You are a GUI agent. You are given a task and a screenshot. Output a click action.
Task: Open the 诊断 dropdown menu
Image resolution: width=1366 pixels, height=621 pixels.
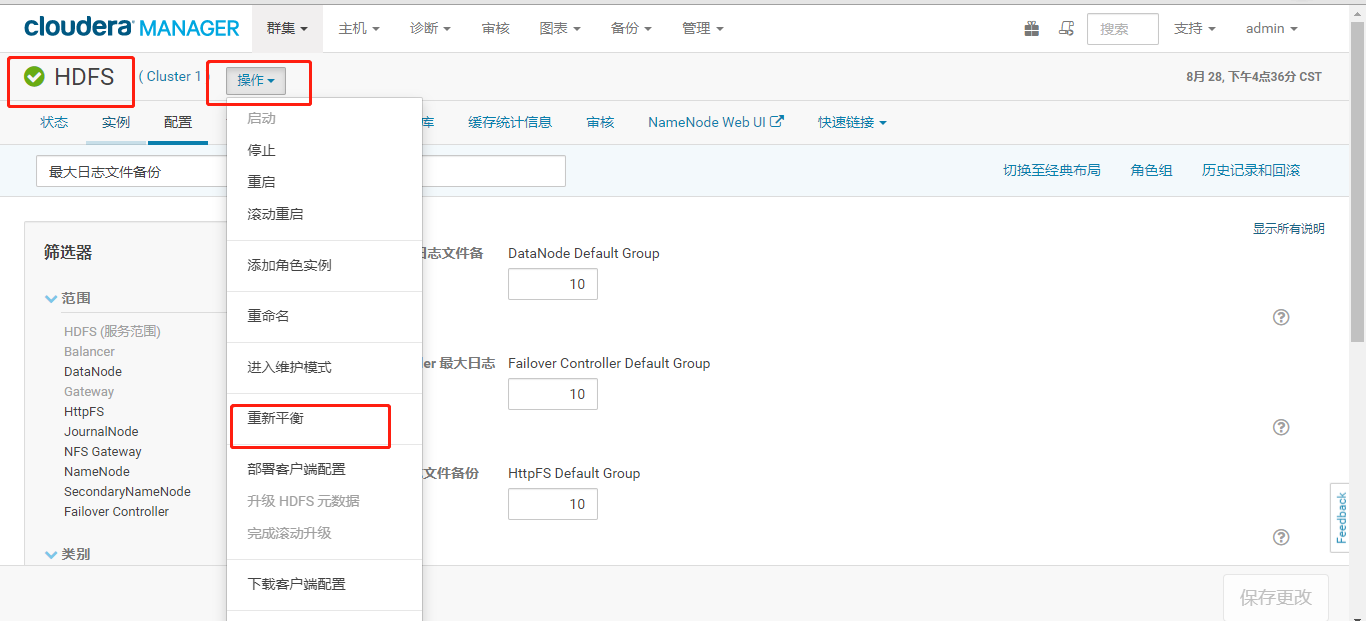pos(430,28)
